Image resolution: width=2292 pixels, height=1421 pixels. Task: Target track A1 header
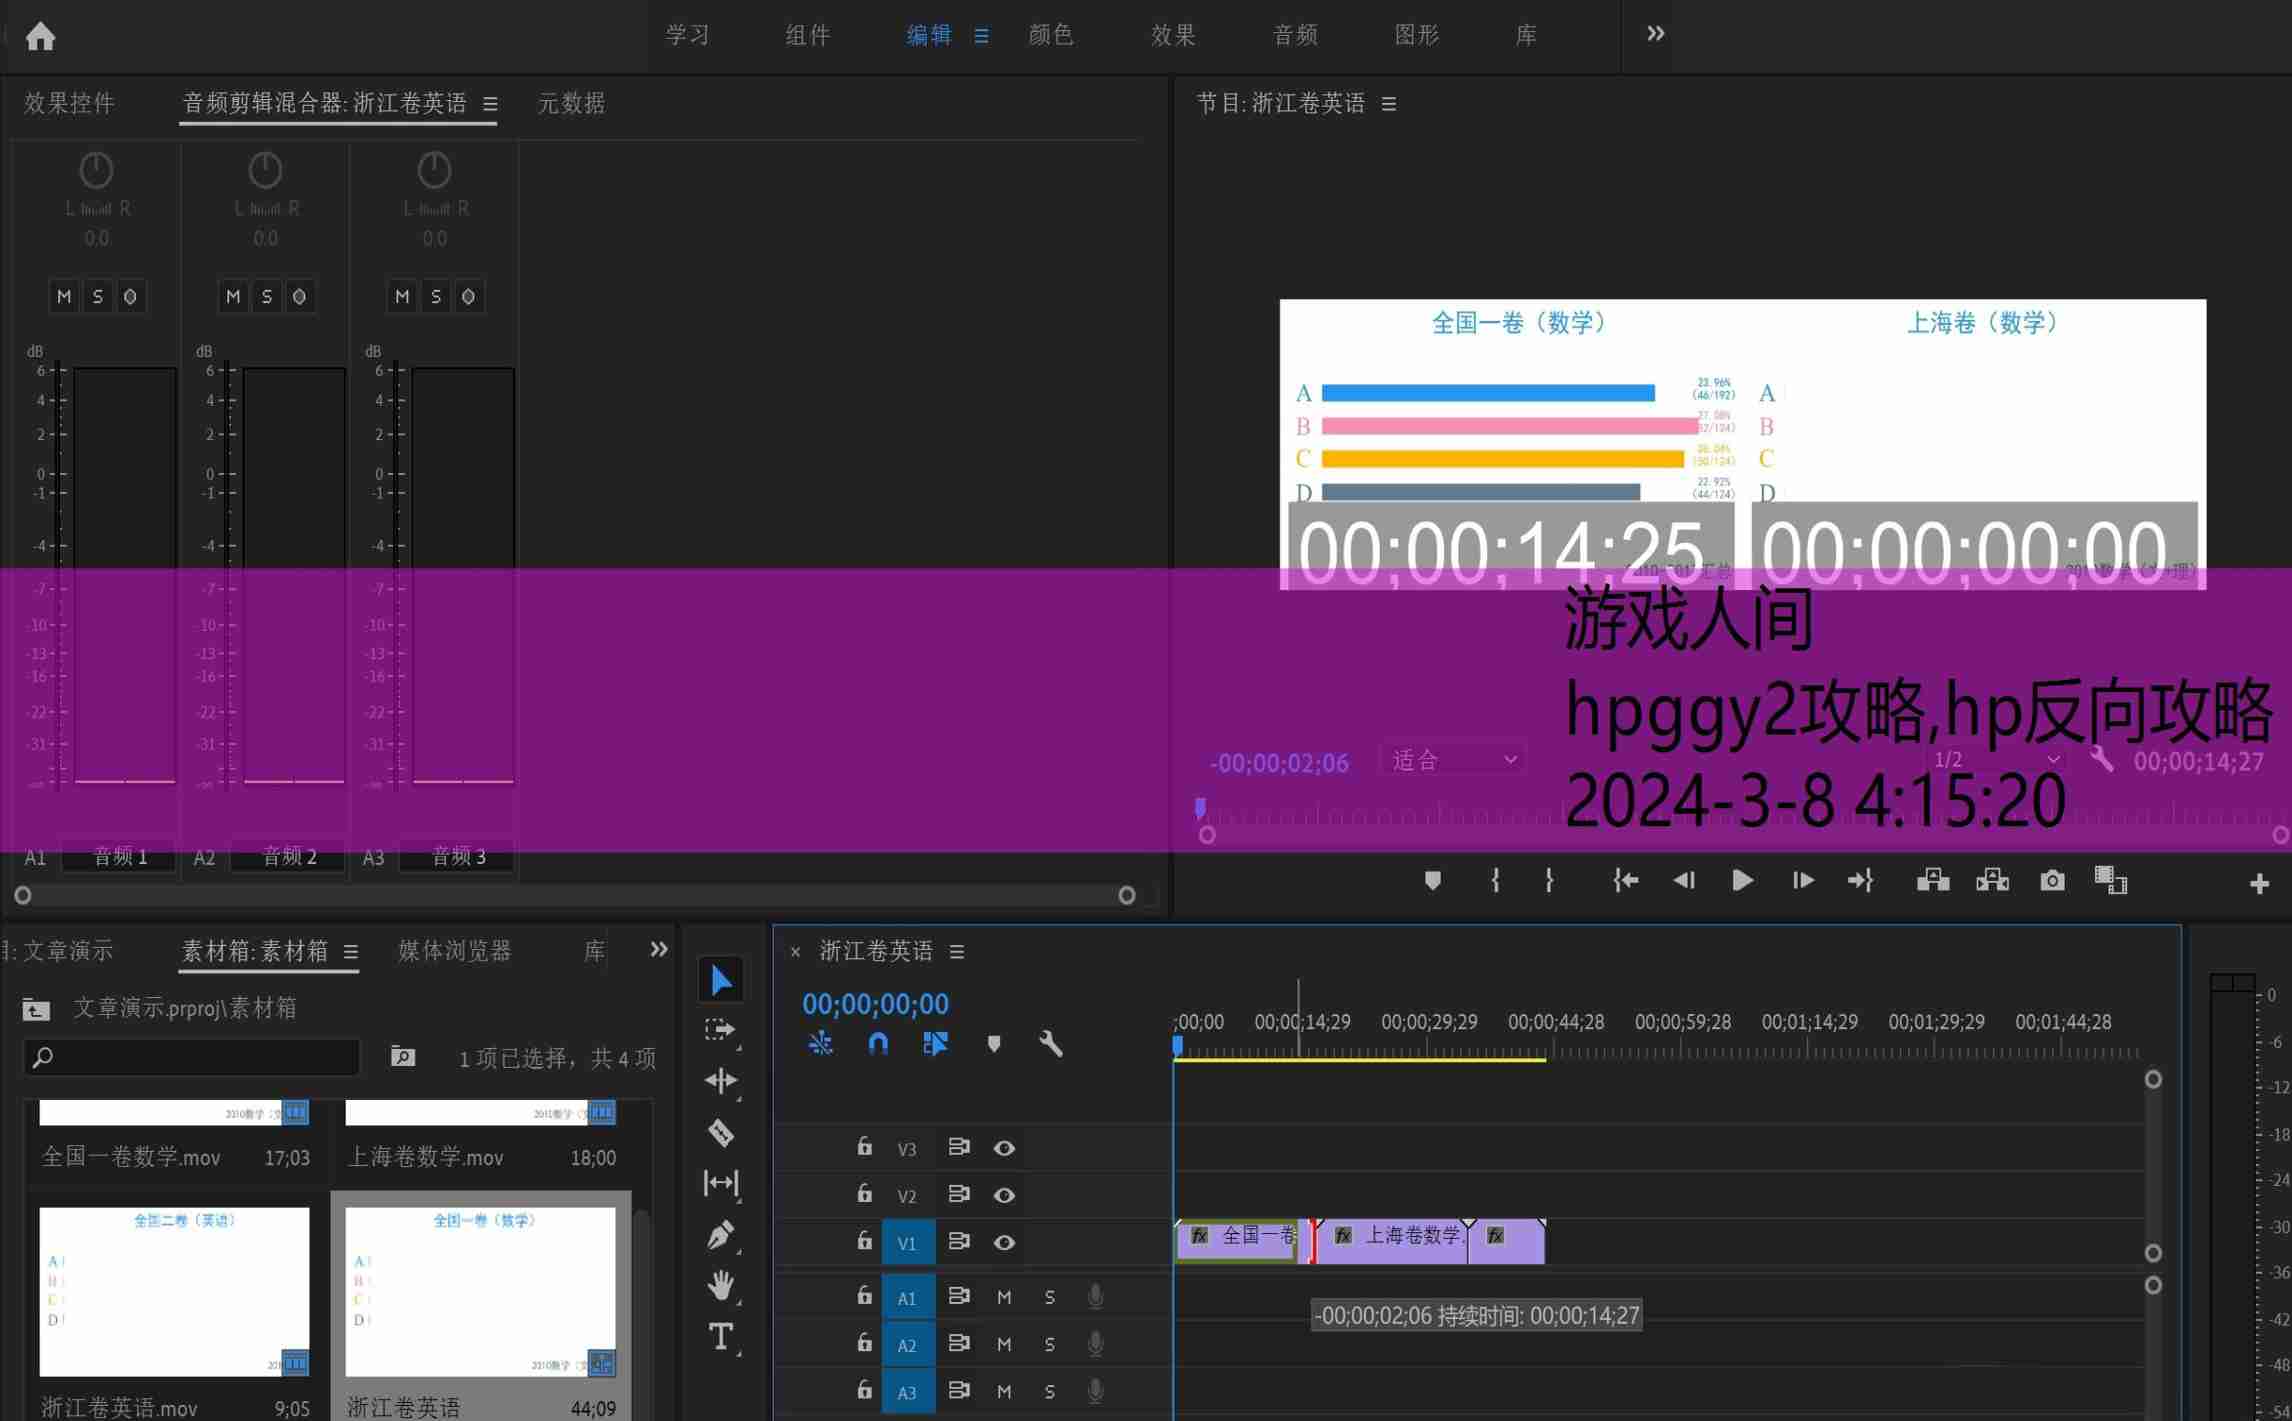pos(907,1298)
